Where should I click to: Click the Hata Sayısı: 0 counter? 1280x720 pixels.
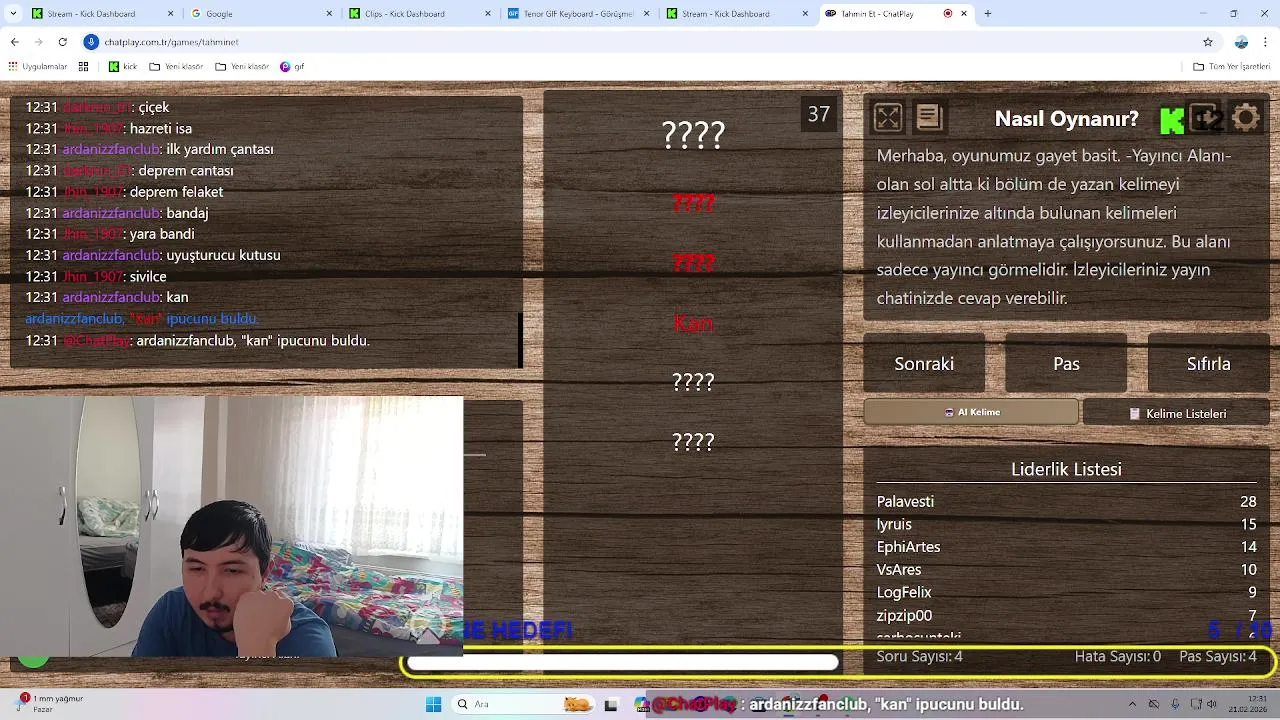[x=1117, y=657]
